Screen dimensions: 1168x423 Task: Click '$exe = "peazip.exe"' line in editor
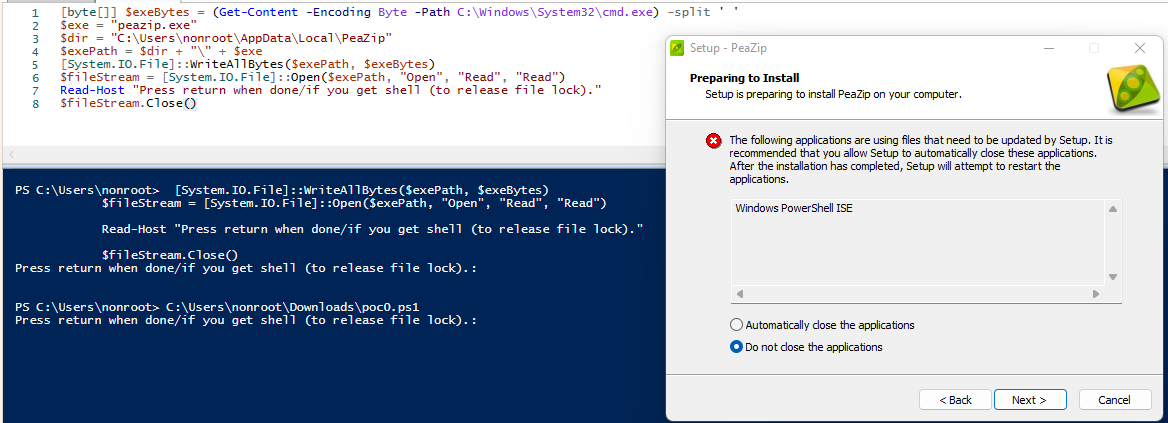tap(128, 26)
